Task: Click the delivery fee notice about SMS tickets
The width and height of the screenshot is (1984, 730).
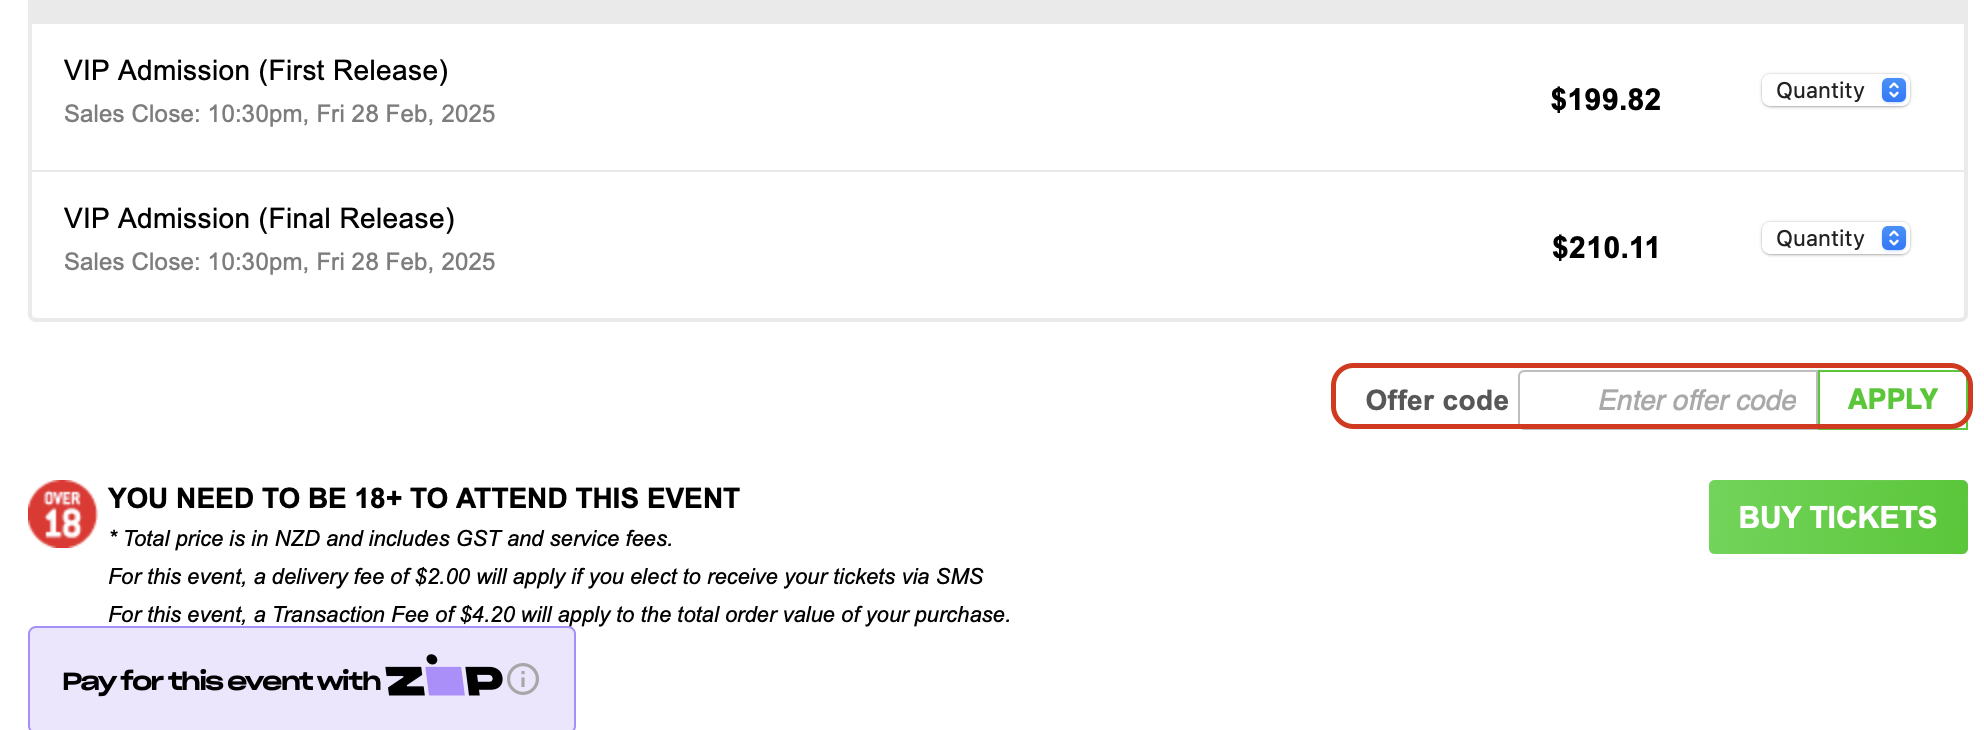Action: click(546, 576)
